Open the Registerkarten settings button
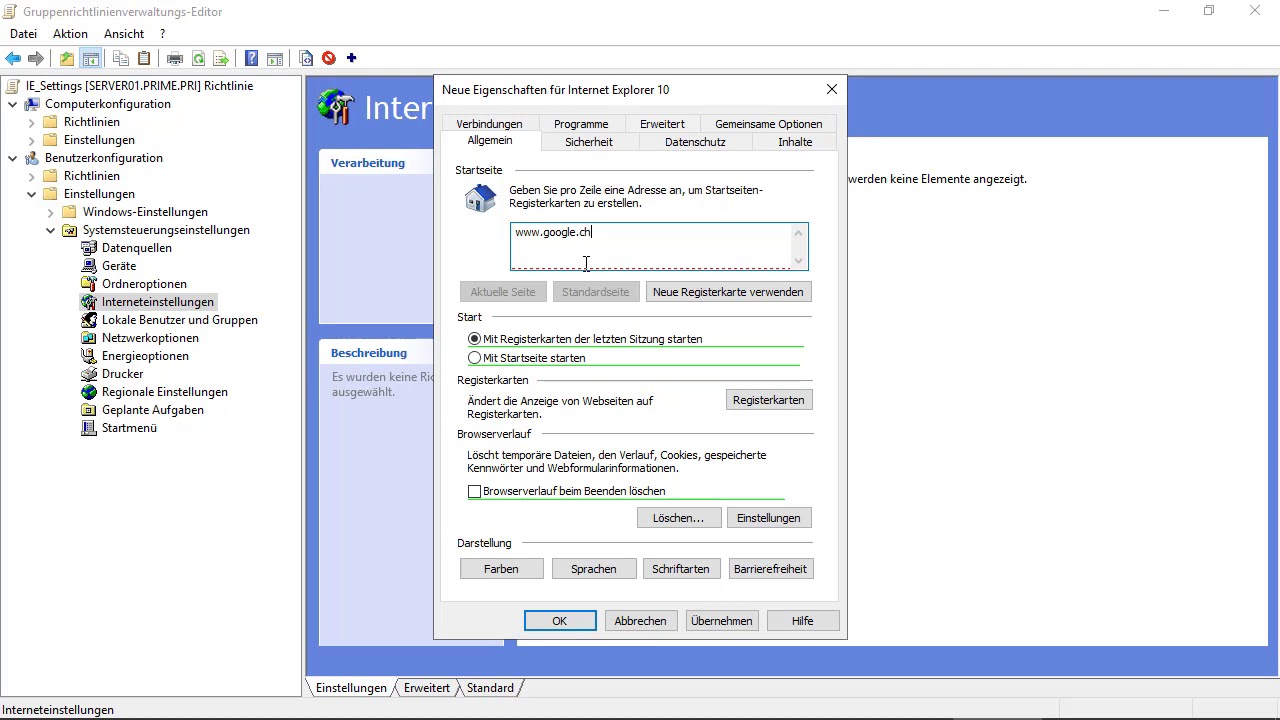The image size is (1280, 720). 768,400
